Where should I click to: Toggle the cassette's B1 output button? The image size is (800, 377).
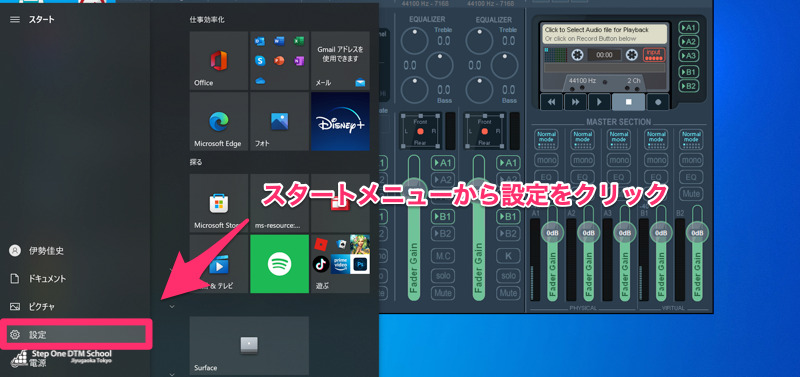point(688,72)
